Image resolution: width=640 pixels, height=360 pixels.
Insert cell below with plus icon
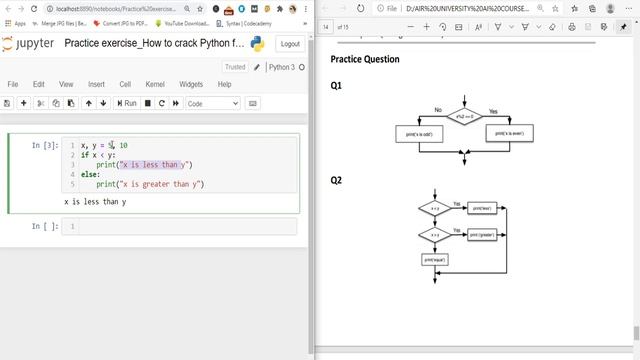24,103
